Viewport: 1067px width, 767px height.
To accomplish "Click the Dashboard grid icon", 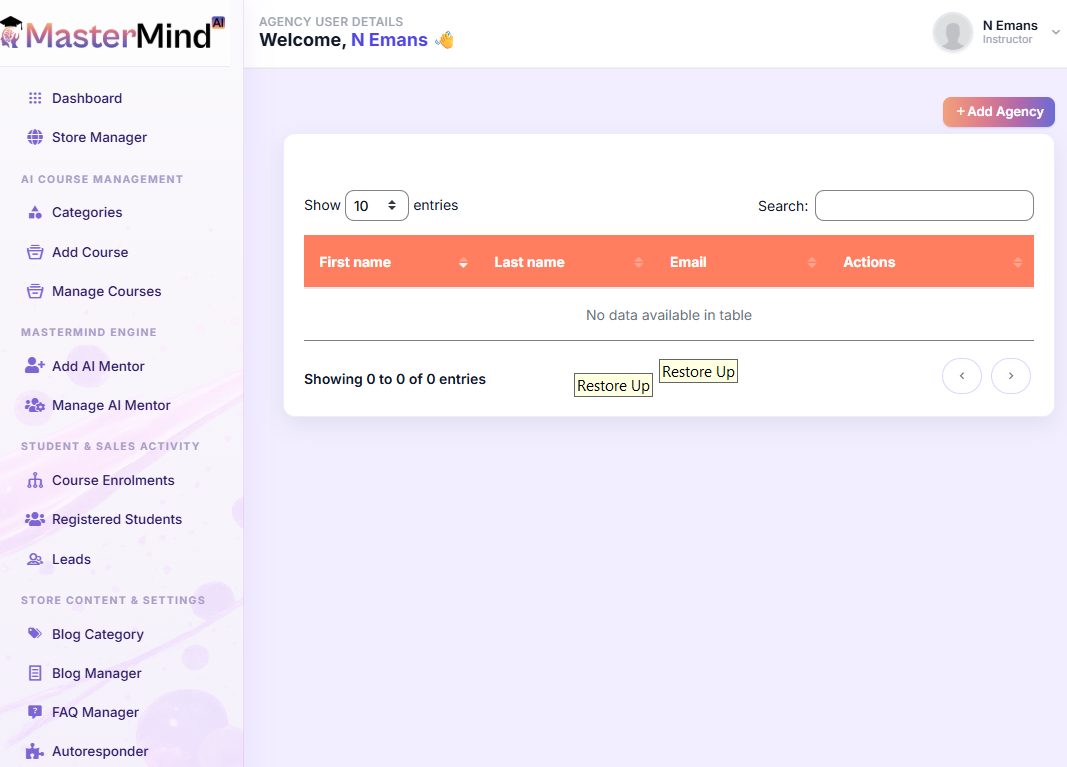I will [35, 98].
